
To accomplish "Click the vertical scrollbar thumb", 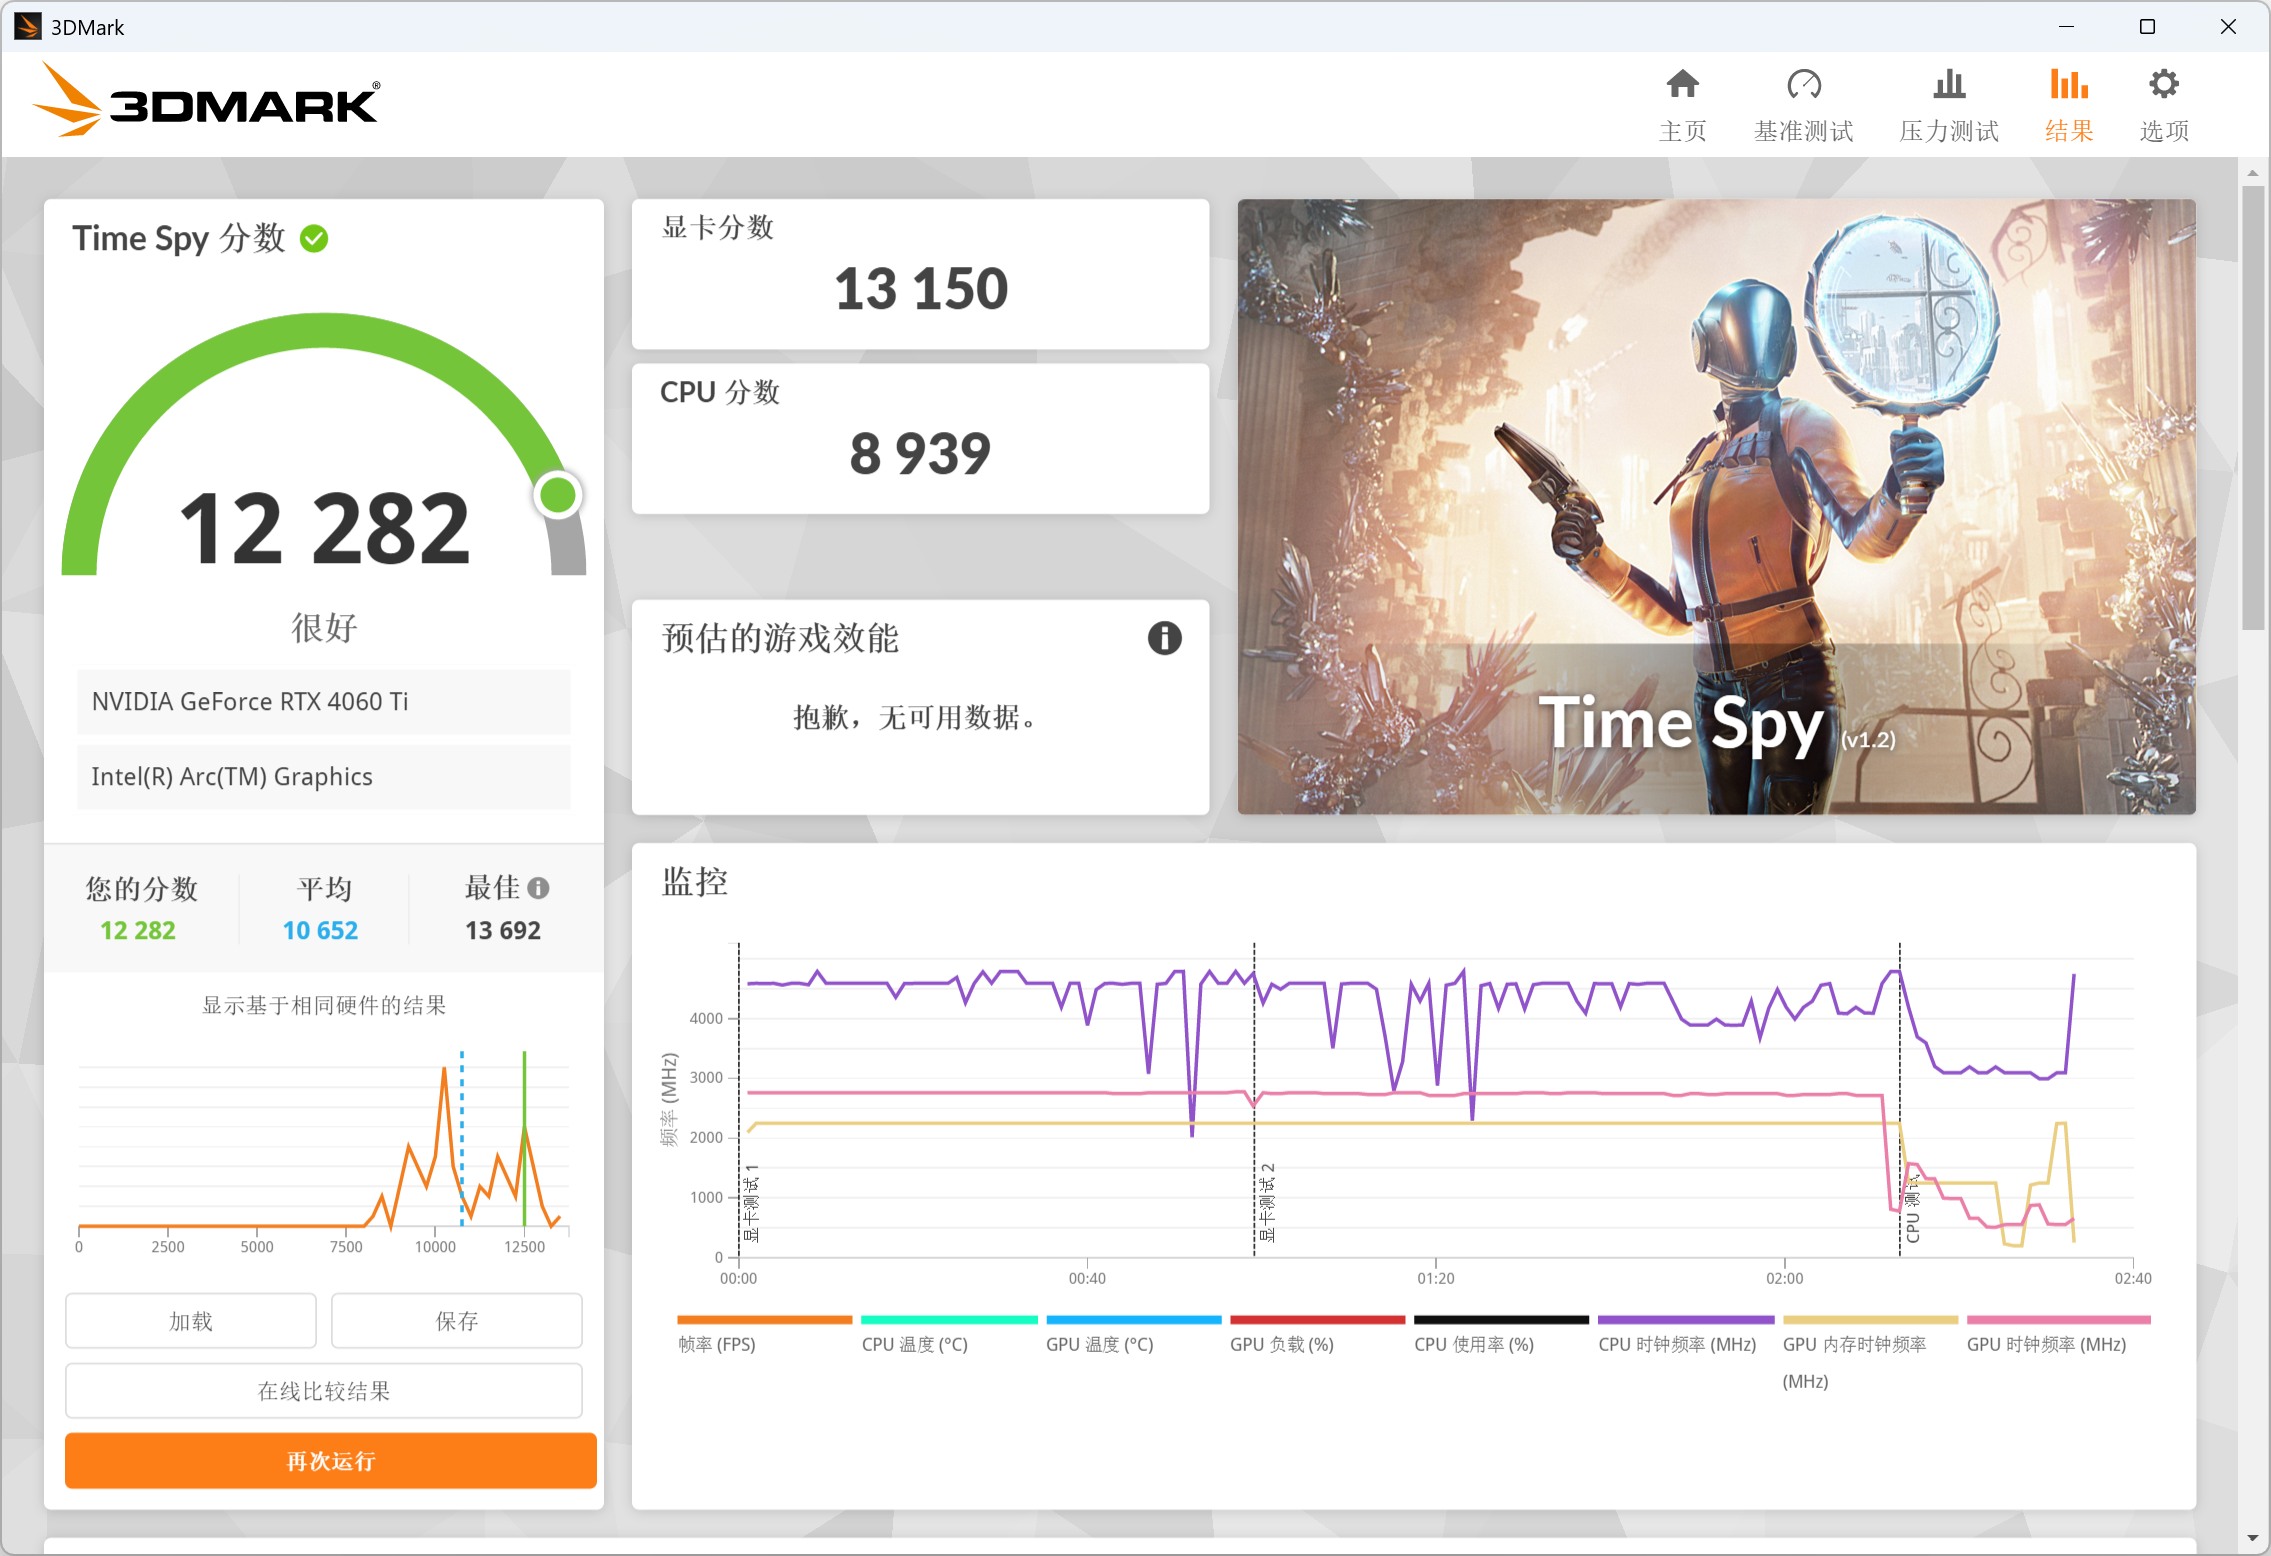I will tap(2252, 406).
